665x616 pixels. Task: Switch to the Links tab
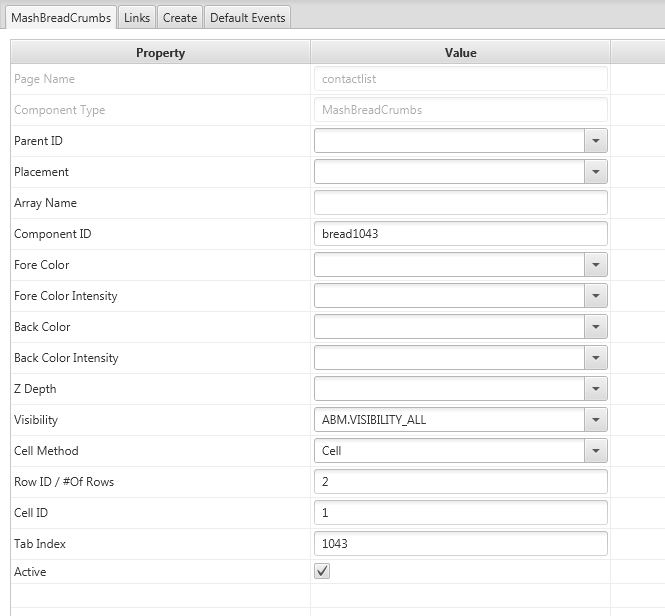click(x=137, y=17)
